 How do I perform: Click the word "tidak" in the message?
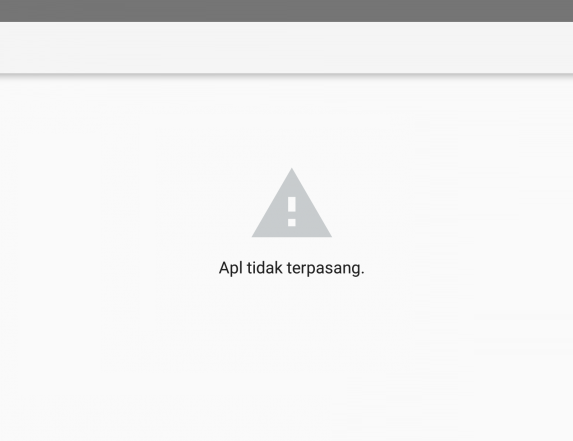265,268
